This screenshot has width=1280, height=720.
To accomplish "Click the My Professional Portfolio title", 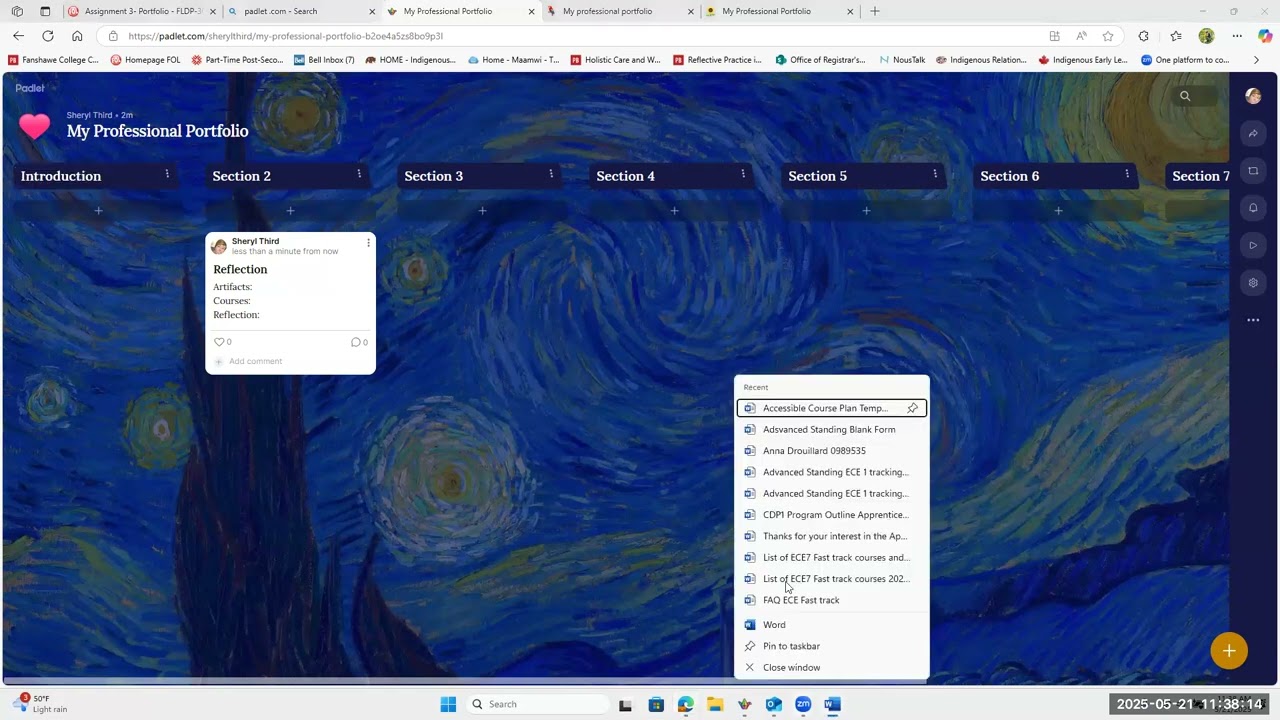I will 157,131.
